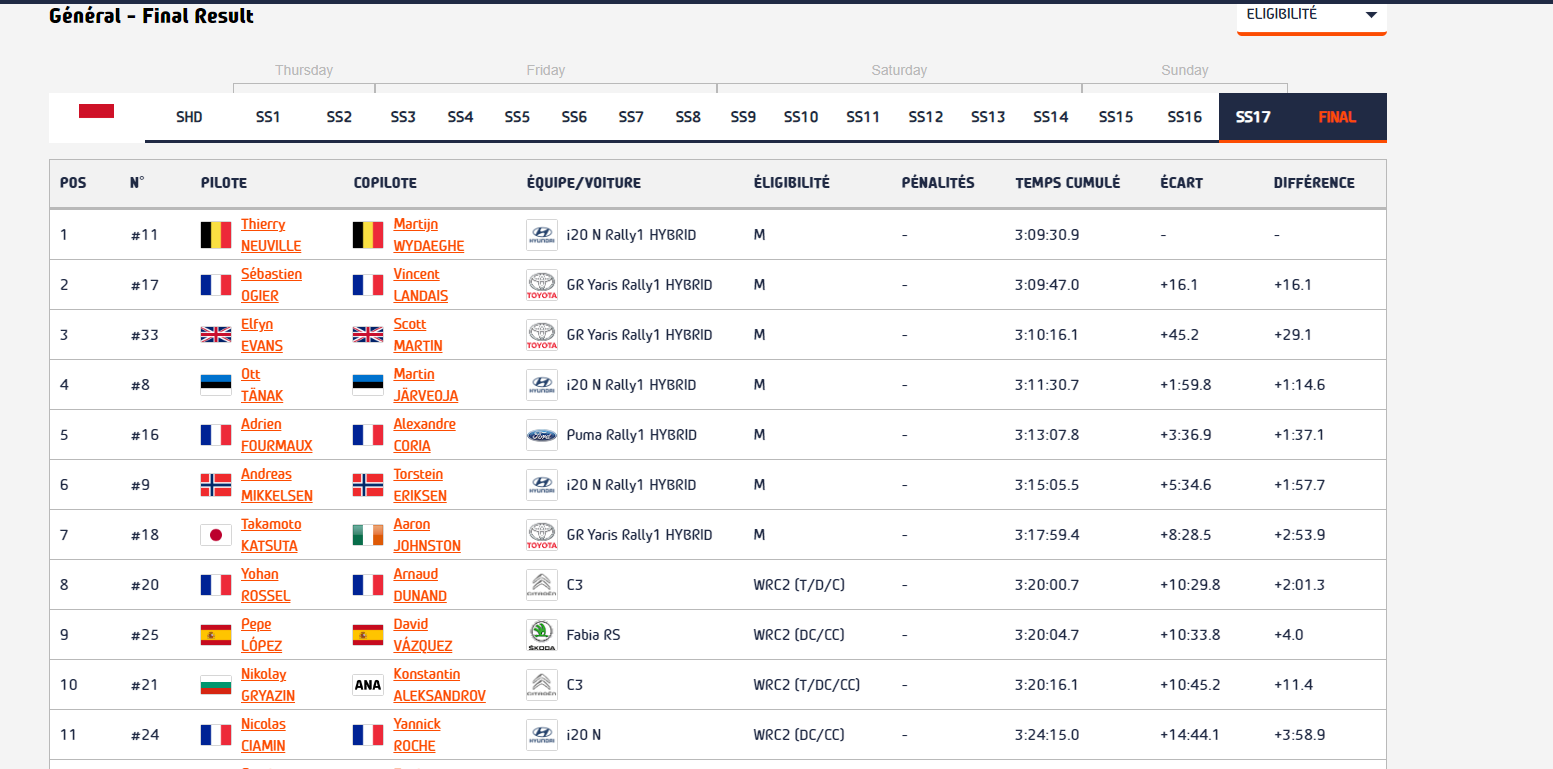Select the SHD stage tab
Image resolution: width=1553 pixels, height=769 pixels.
click(189, 117)
